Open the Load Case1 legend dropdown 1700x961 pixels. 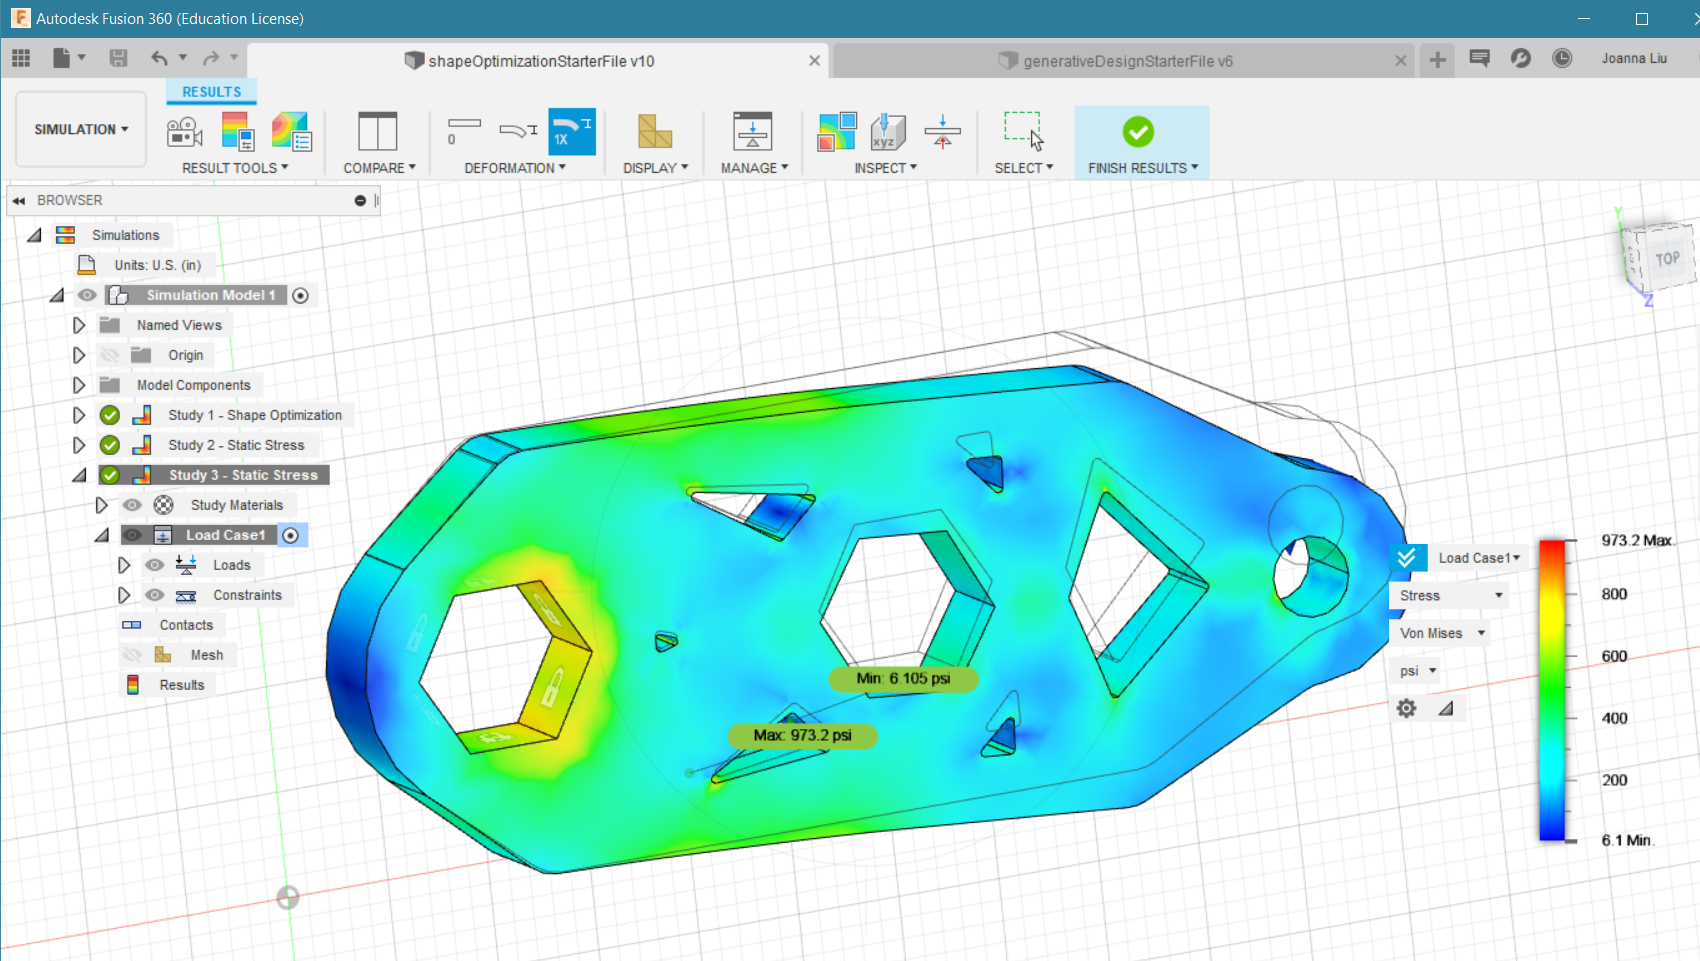[x=1478, y=558]
